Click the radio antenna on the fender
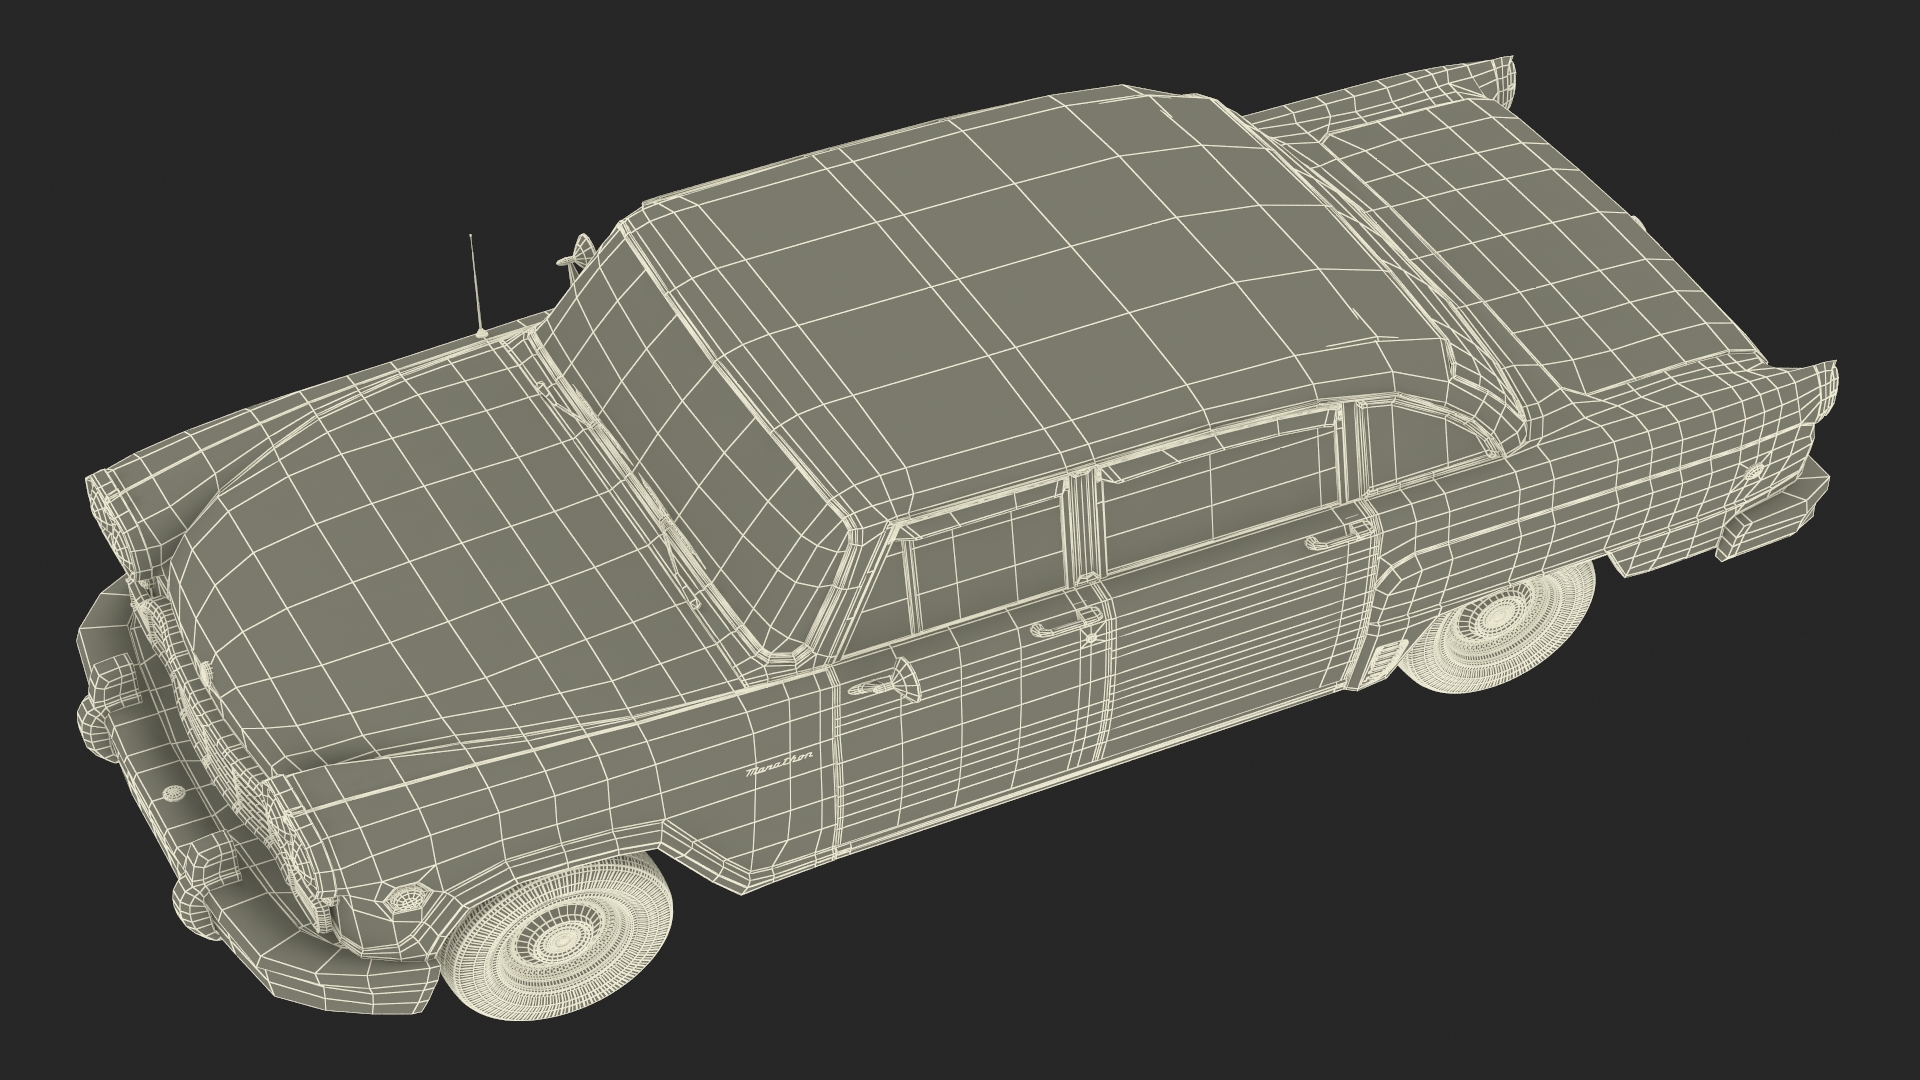The height and width of the screenshot is (1080, 1920). [x=476, y=284]
